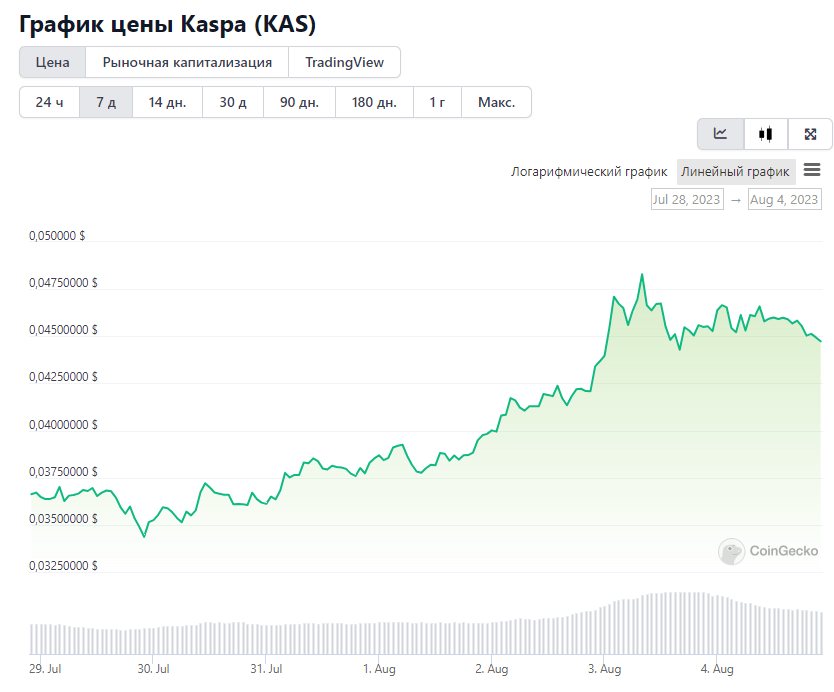Enable Линейный график scale

(x=736, y=172)
